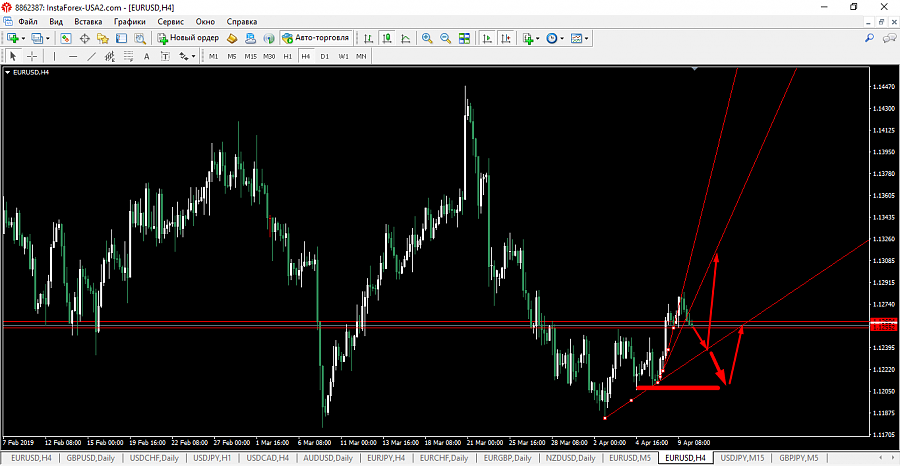Select the cursor arrow tool
Screen dimensions: 900x466
13,56
